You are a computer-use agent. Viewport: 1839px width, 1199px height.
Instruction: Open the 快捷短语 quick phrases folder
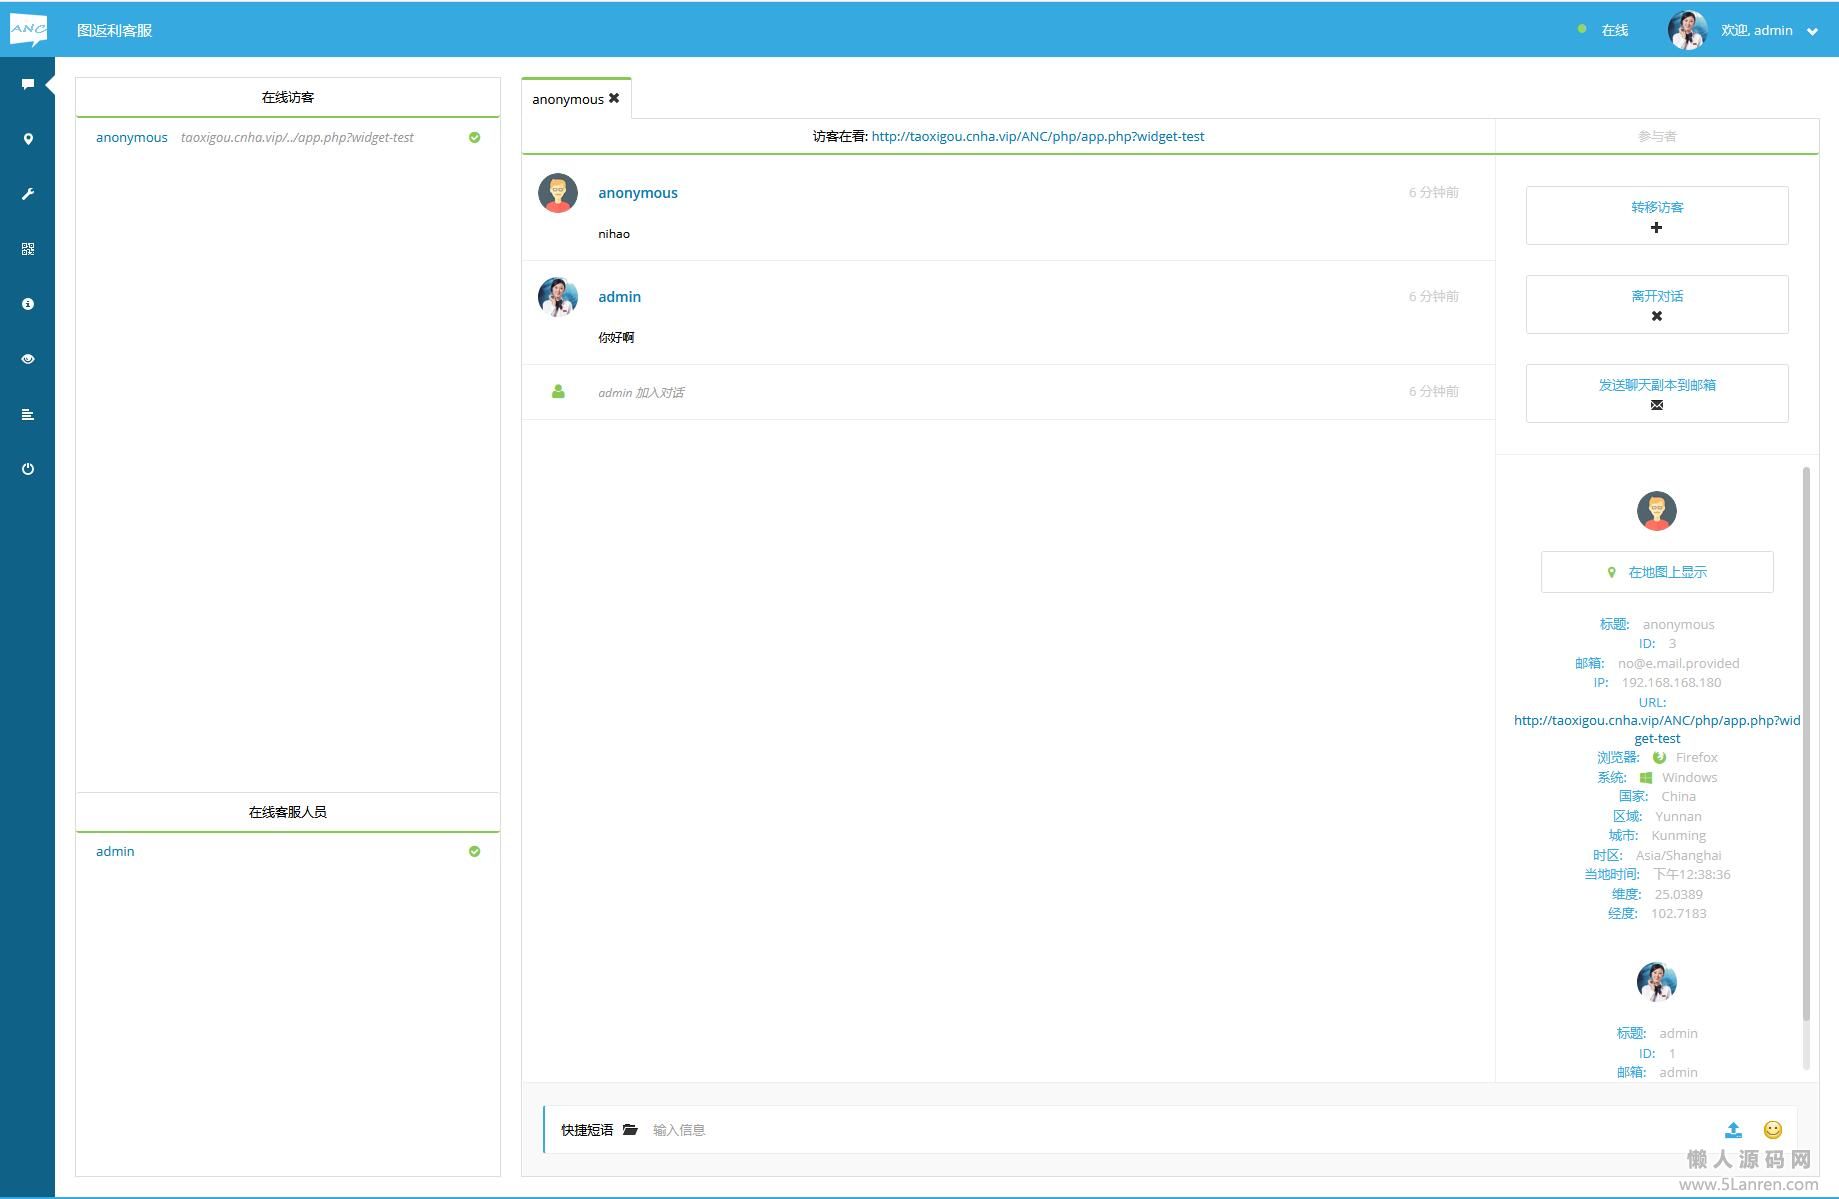tap(630, 1130)
